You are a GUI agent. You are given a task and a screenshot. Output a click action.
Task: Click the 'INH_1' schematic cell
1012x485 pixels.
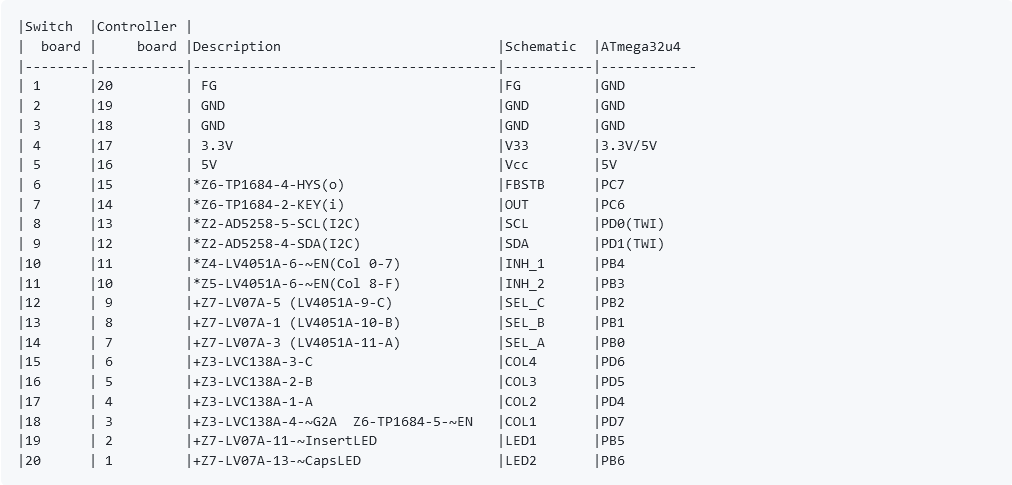pos(525,263)
